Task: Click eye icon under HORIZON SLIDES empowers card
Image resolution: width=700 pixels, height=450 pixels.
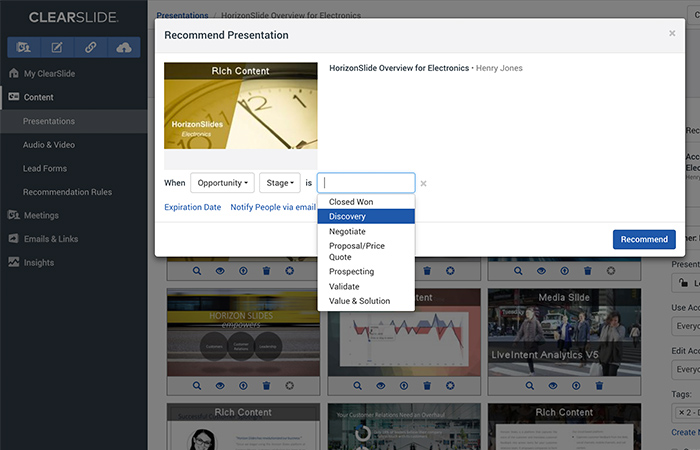Action: pyautogui.click(x=220, y=386)
